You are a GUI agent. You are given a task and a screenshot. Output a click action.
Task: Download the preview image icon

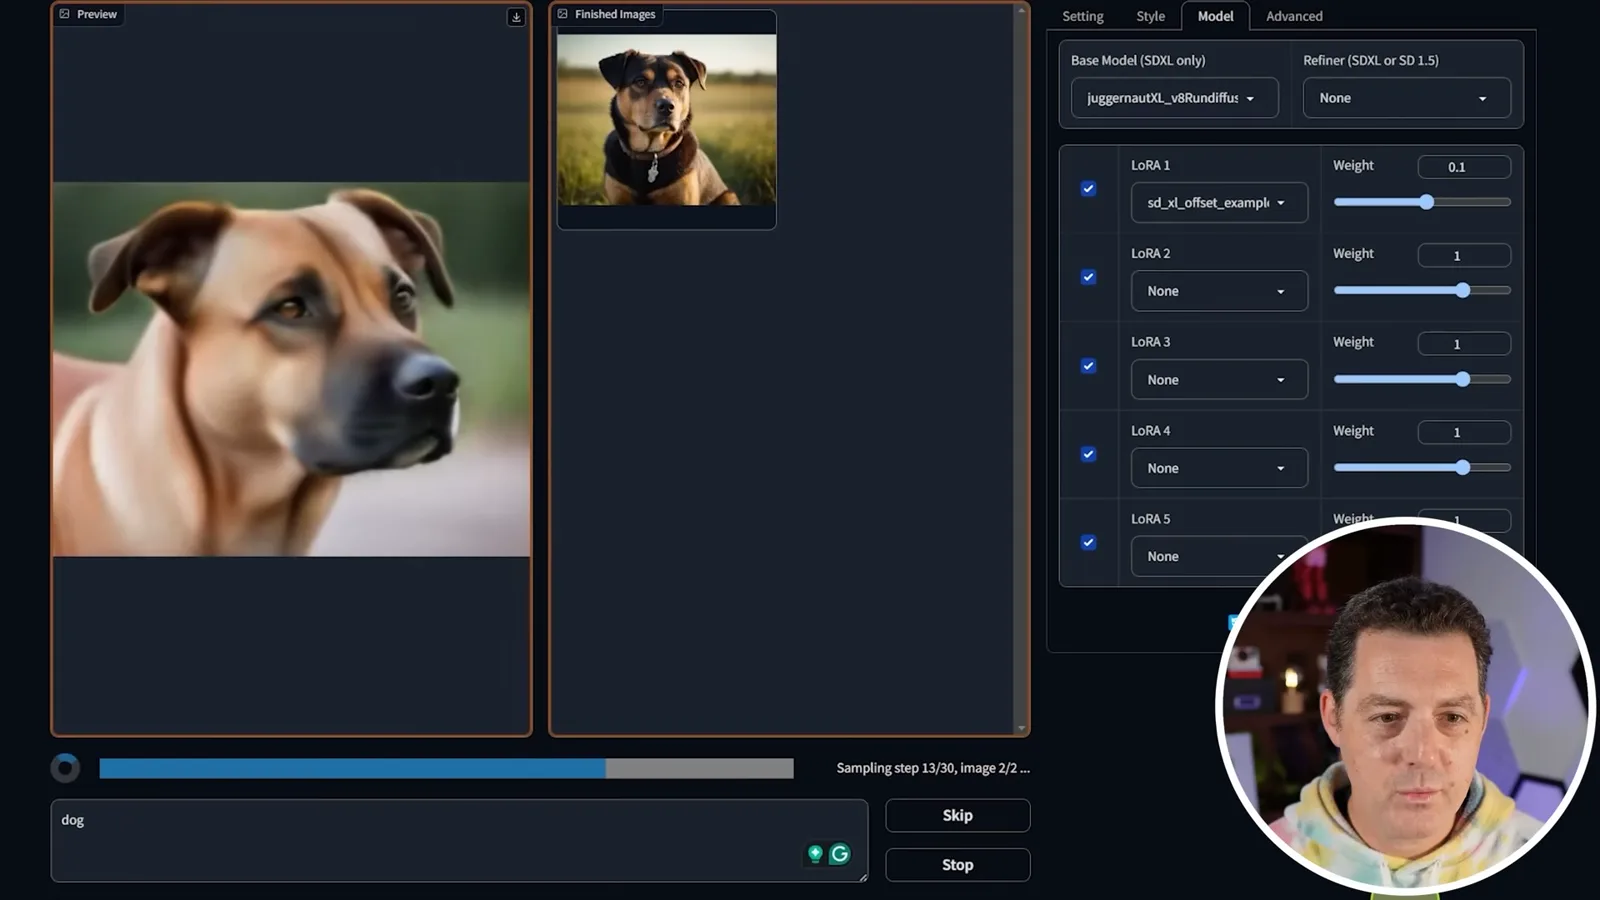pyautogui.click(x=516, y=17)
